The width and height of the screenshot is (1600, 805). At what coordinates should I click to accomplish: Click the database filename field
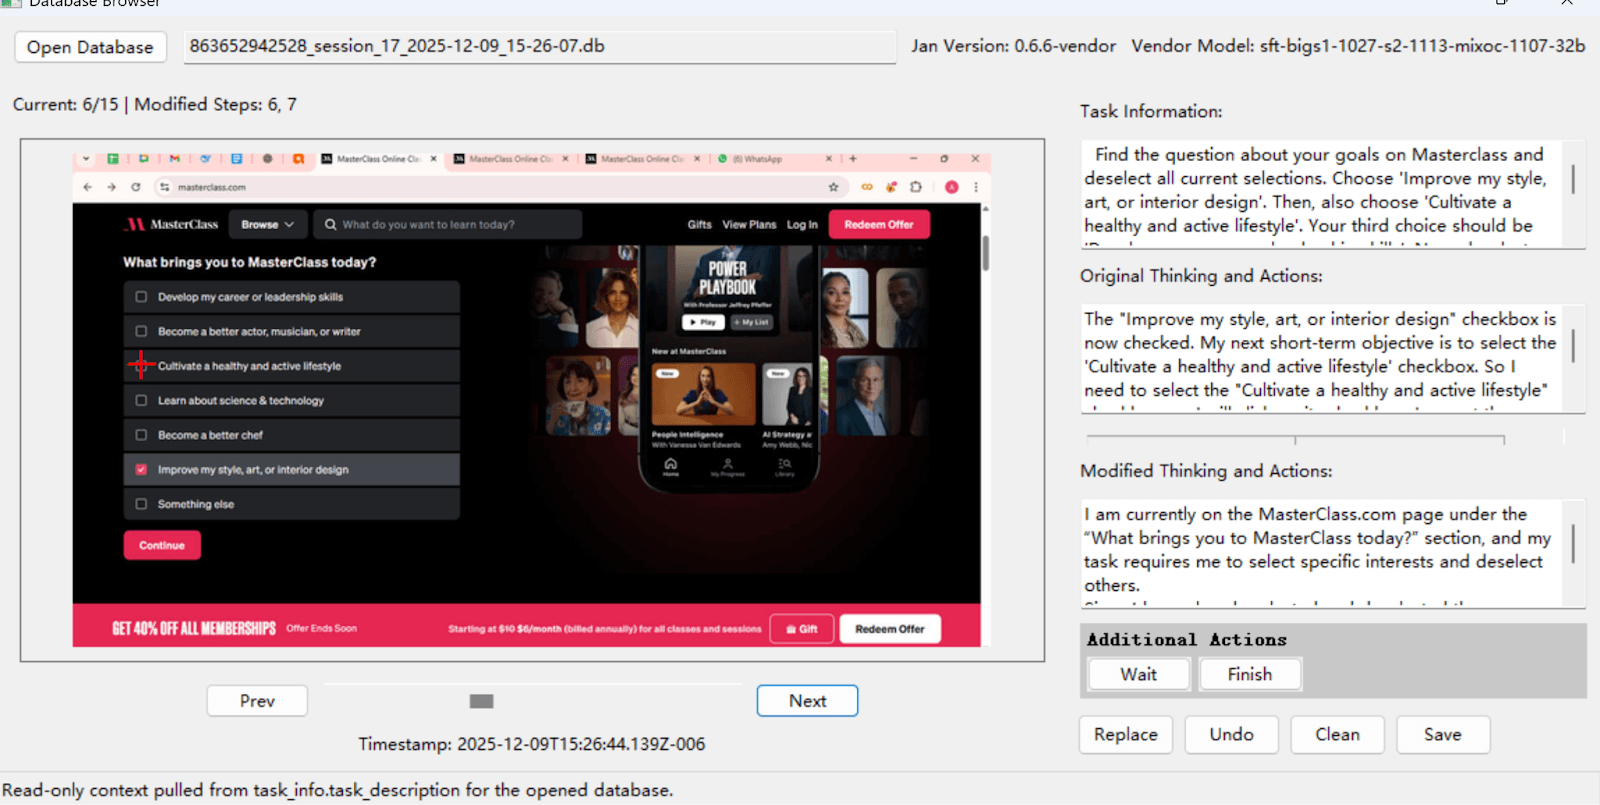(x=540, y=47)
